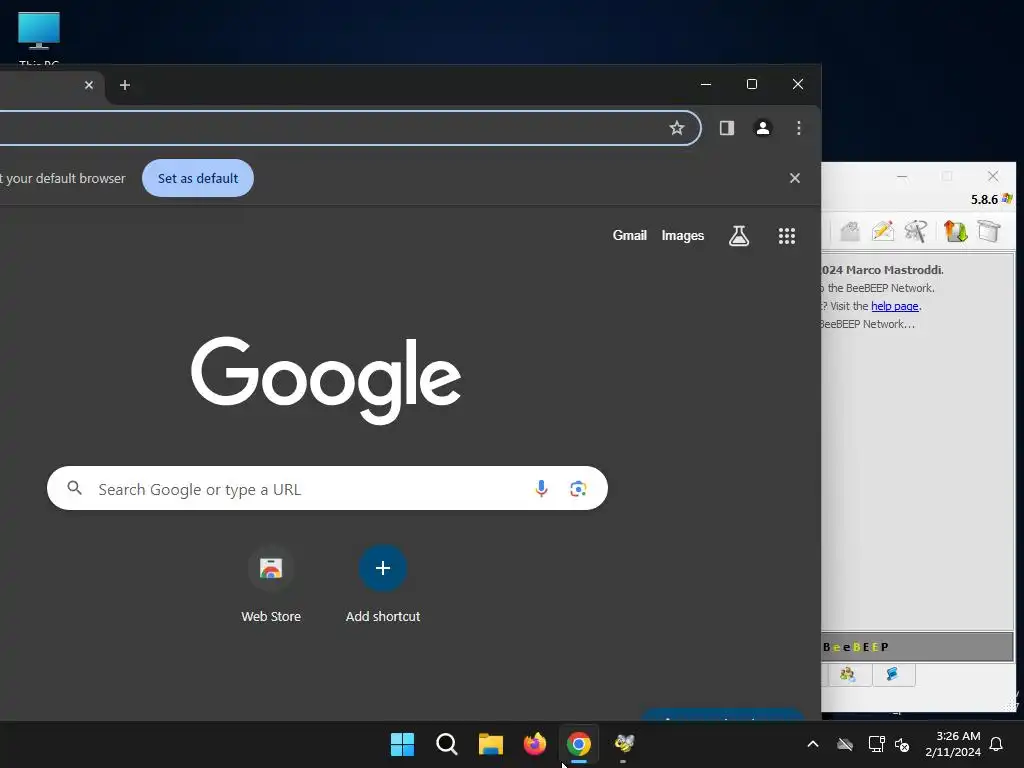1024x768 pixels.
Task: Expand the hidden system tray icons
Action: [x=813, y=744]
